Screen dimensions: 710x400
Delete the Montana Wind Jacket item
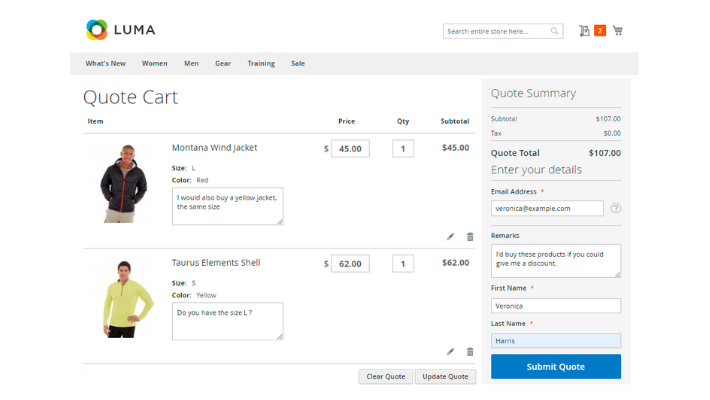(x=470, y=237)
